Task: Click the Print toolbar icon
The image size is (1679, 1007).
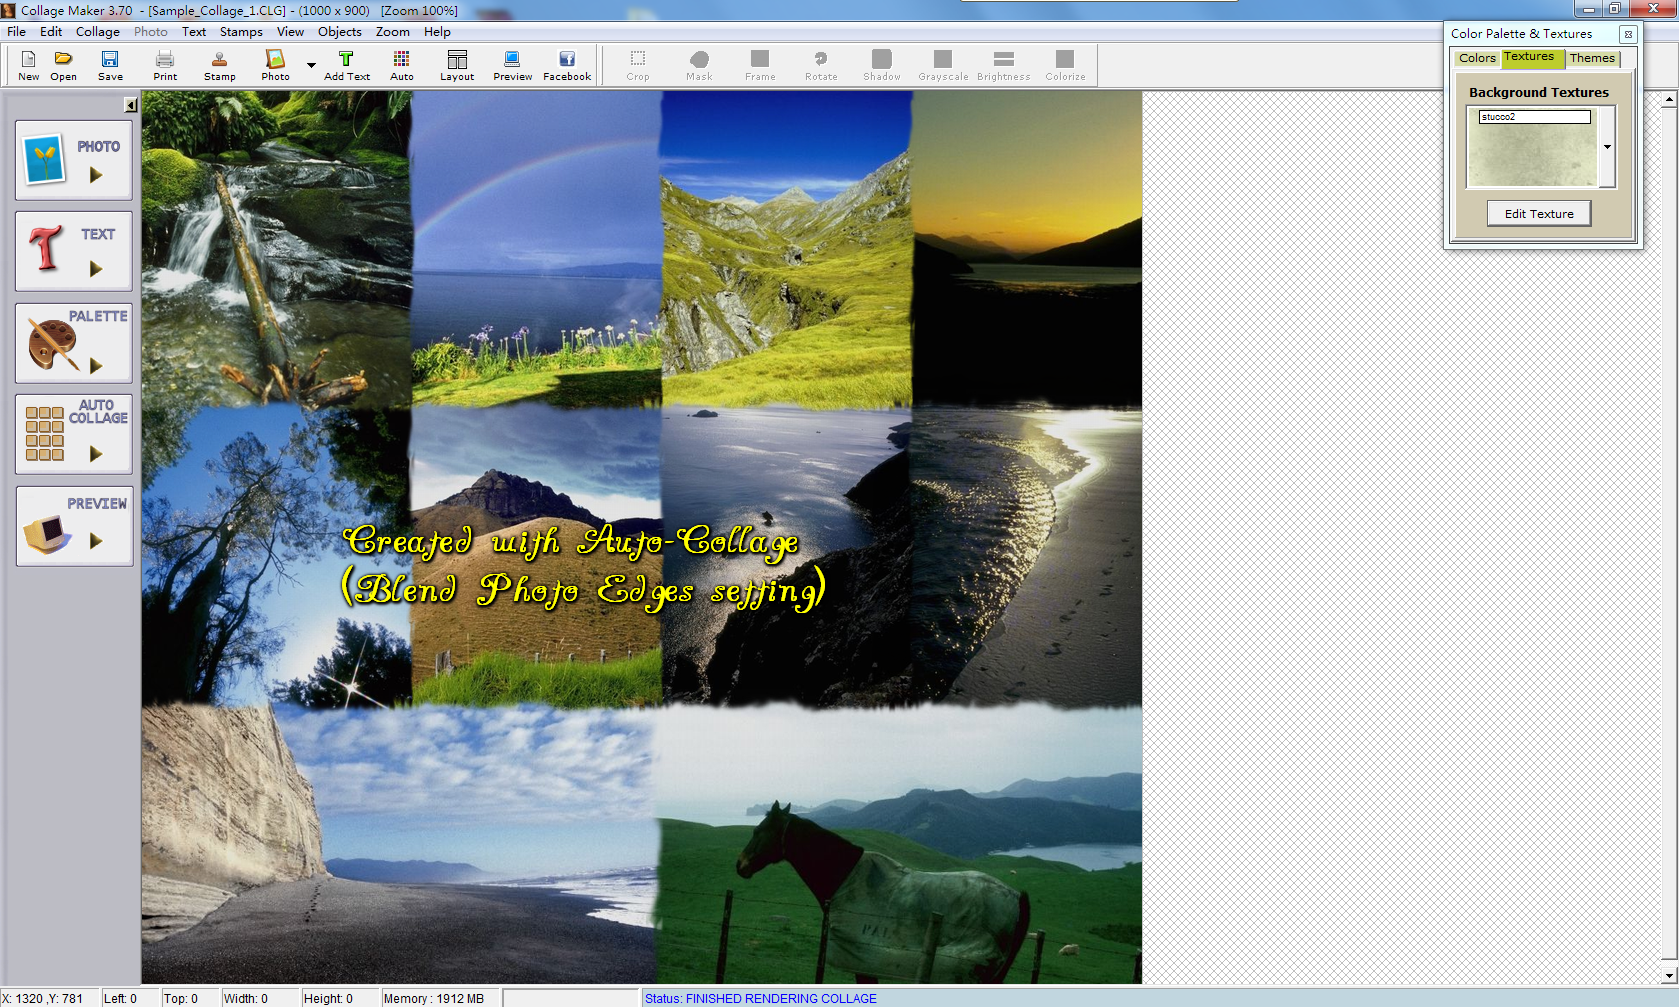Action: click(165, 65)
